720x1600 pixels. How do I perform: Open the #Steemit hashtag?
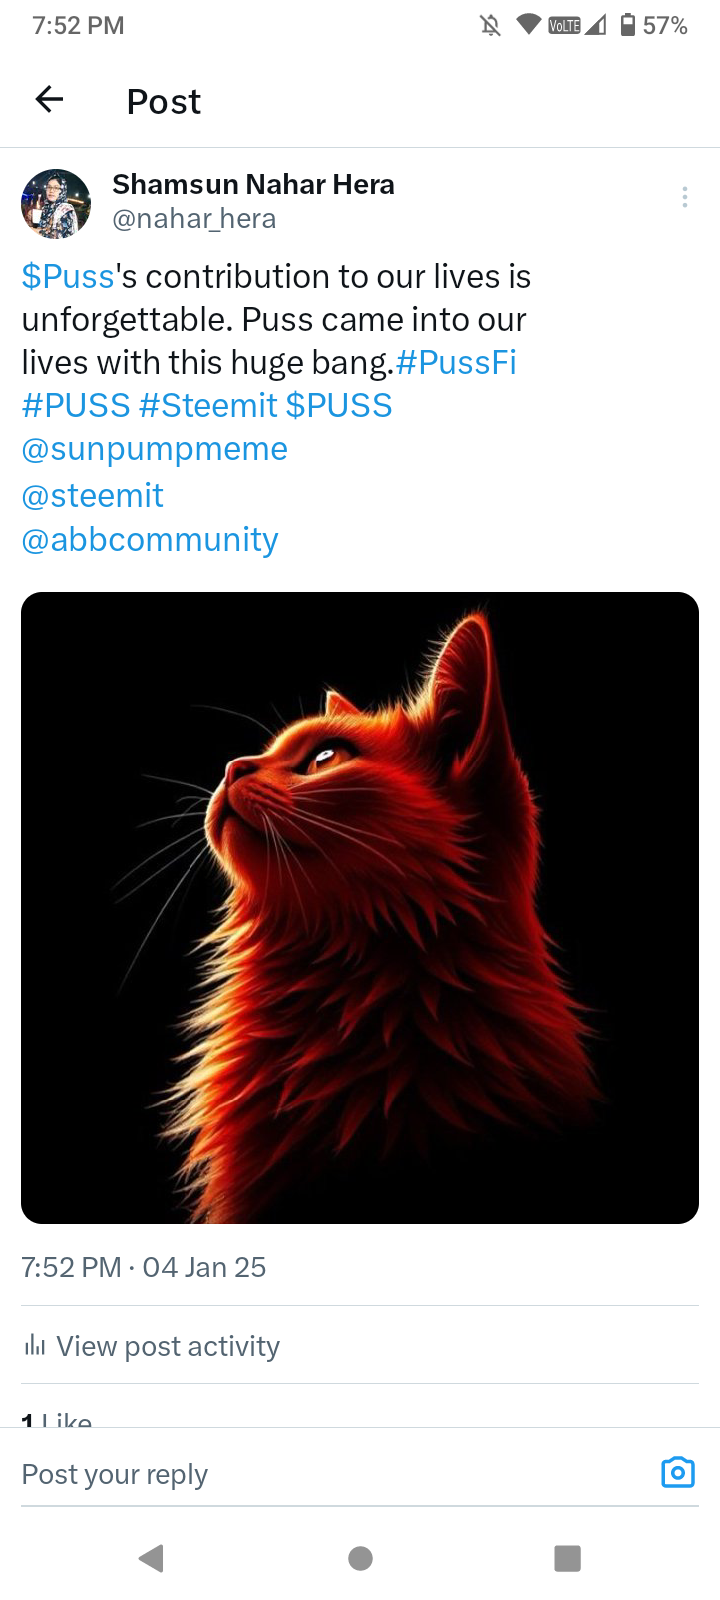coord(208,405)
